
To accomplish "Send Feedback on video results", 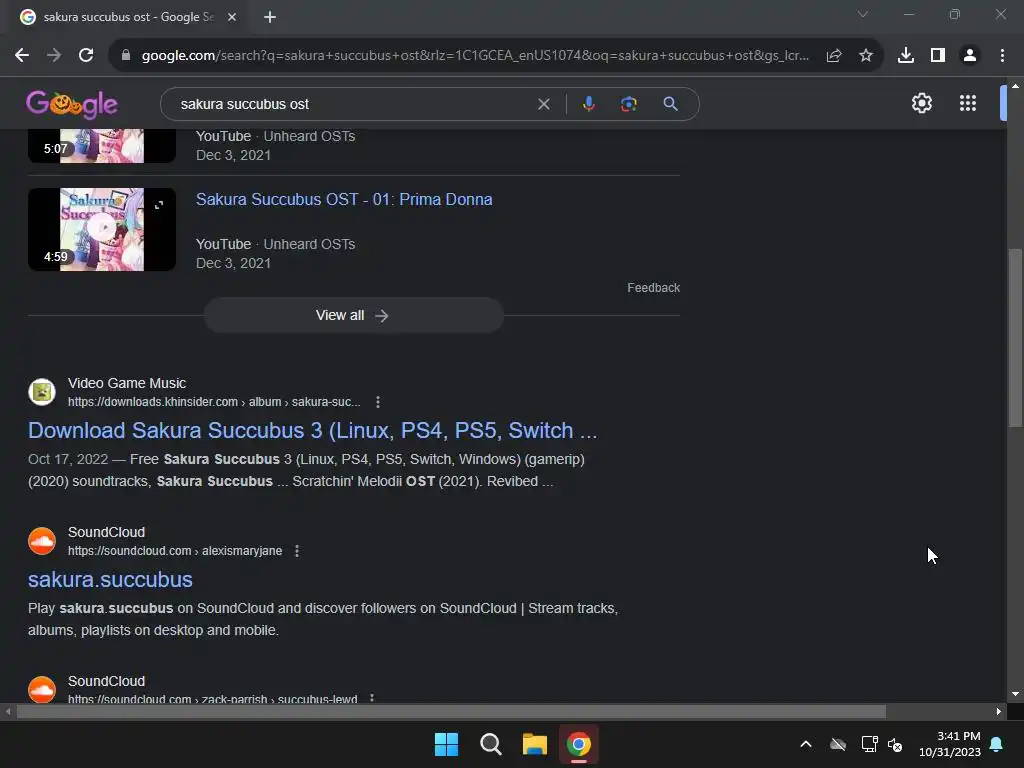I will (x=653, y=288).
